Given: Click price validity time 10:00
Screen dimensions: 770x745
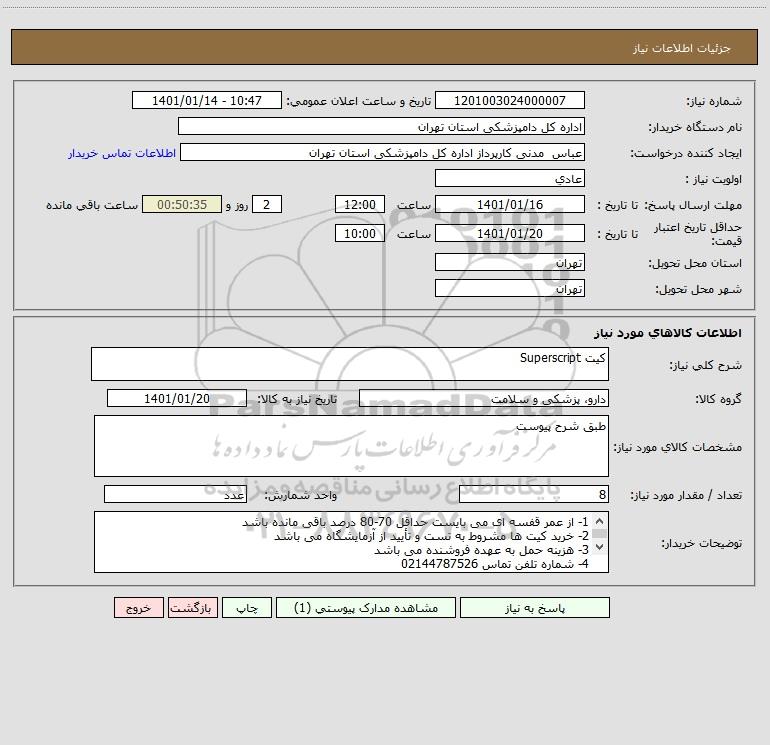Looking at the screenshot, I should pos(359,233).
